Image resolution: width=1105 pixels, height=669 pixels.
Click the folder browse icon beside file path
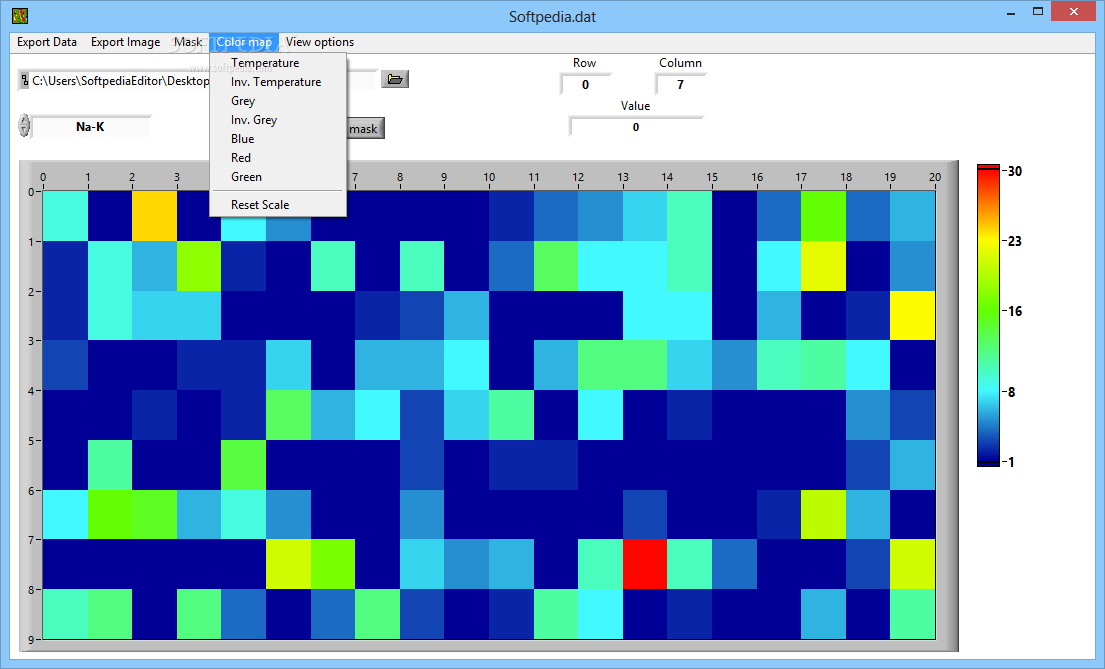(x=395, y=79)
